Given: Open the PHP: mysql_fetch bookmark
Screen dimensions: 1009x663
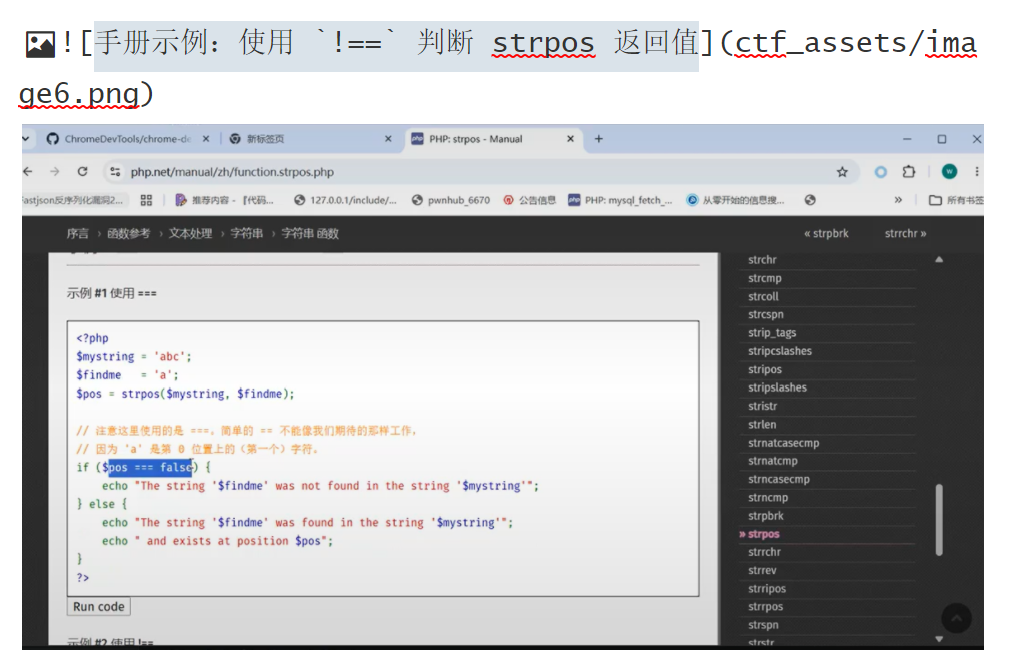Looking at the screenshot, I should (620, 200).
